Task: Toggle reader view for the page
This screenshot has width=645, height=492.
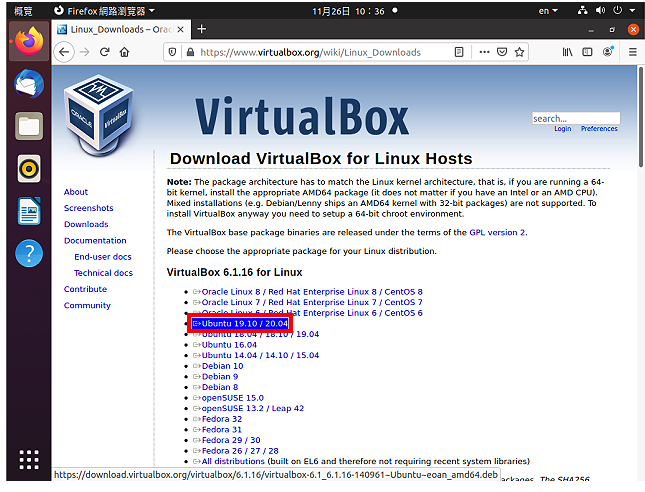Action: point(459,52)
